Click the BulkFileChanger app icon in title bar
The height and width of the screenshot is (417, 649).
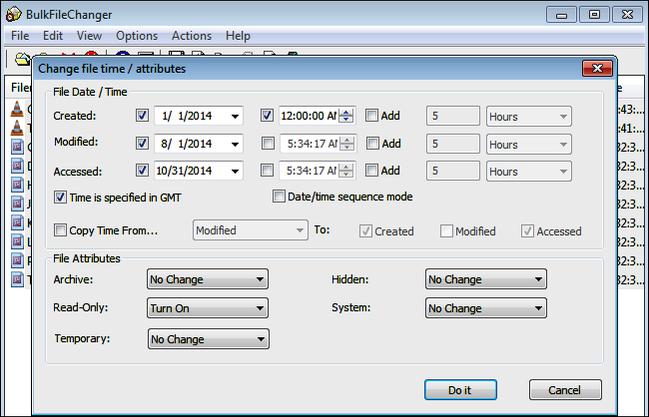(x=13, y=14)
